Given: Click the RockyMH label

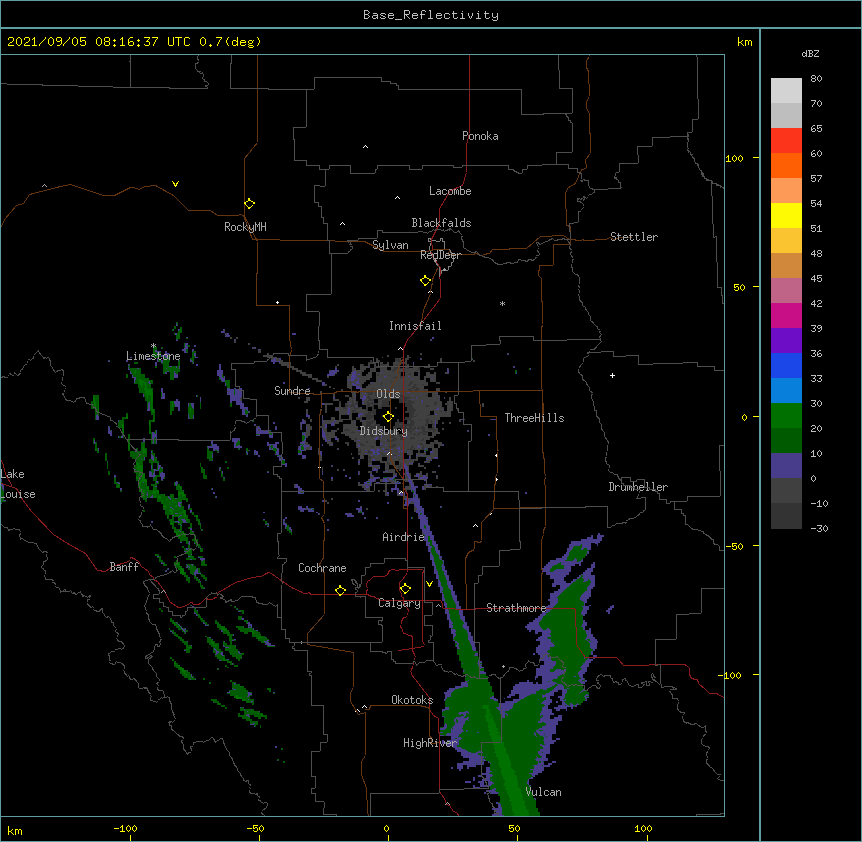Looking at the screenshot, I should (245, 227).
